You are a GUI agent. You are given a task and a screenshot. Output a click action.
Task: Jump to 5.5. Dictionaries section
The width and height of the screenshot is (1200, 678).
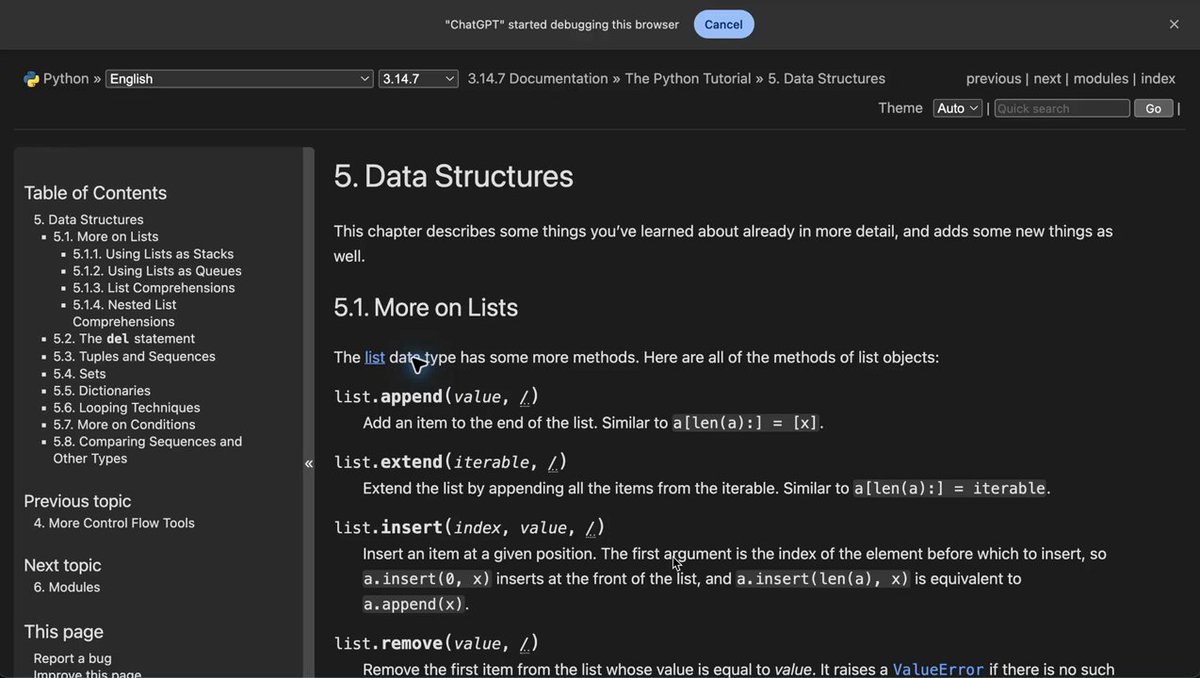coord(102,390)
